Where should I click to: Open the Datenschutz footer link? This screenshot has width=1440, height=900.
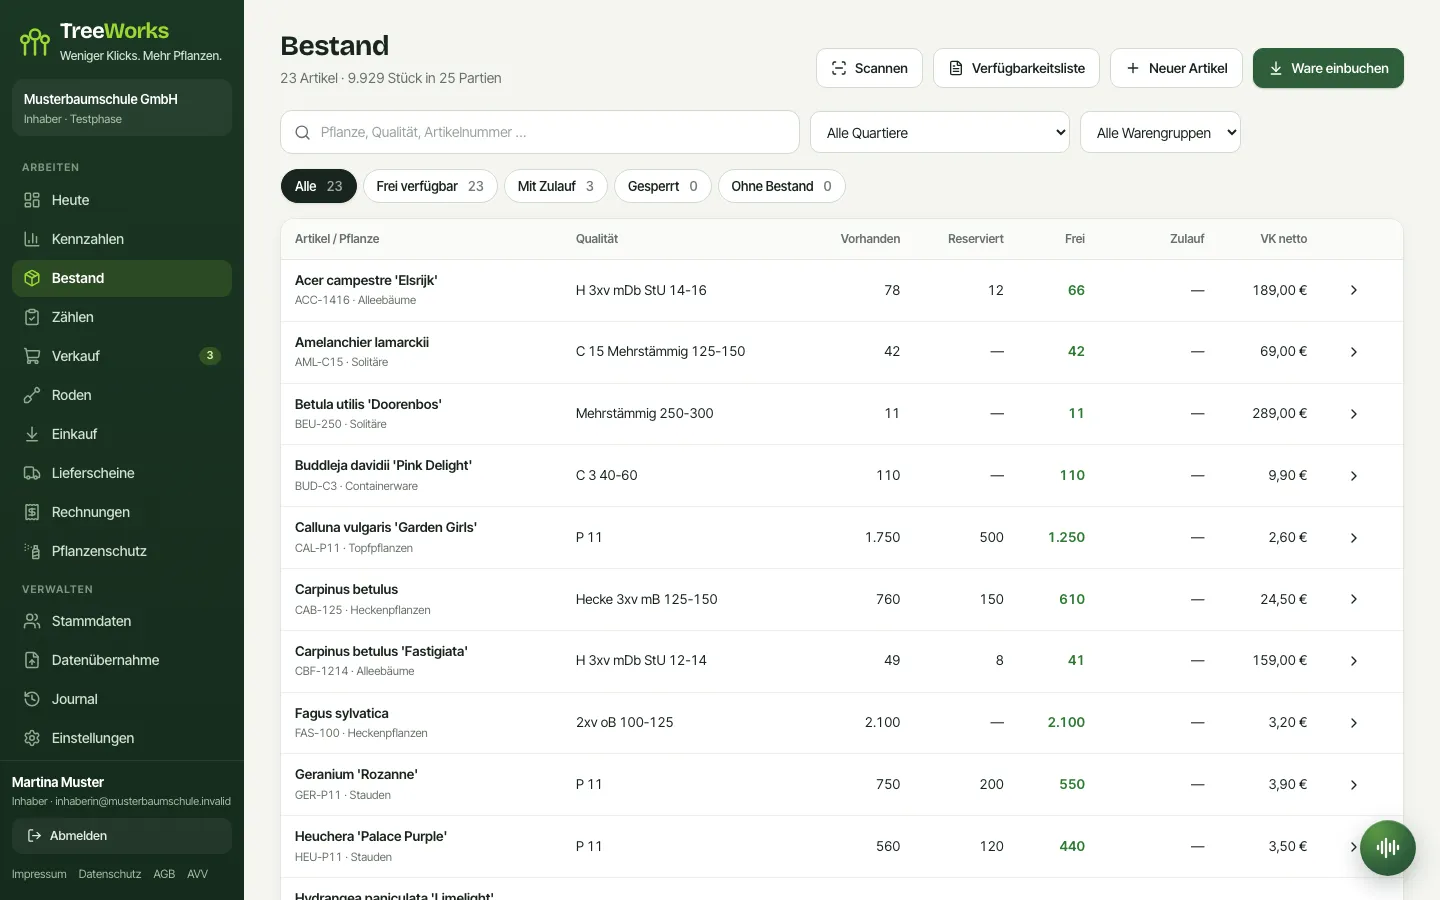110,874
